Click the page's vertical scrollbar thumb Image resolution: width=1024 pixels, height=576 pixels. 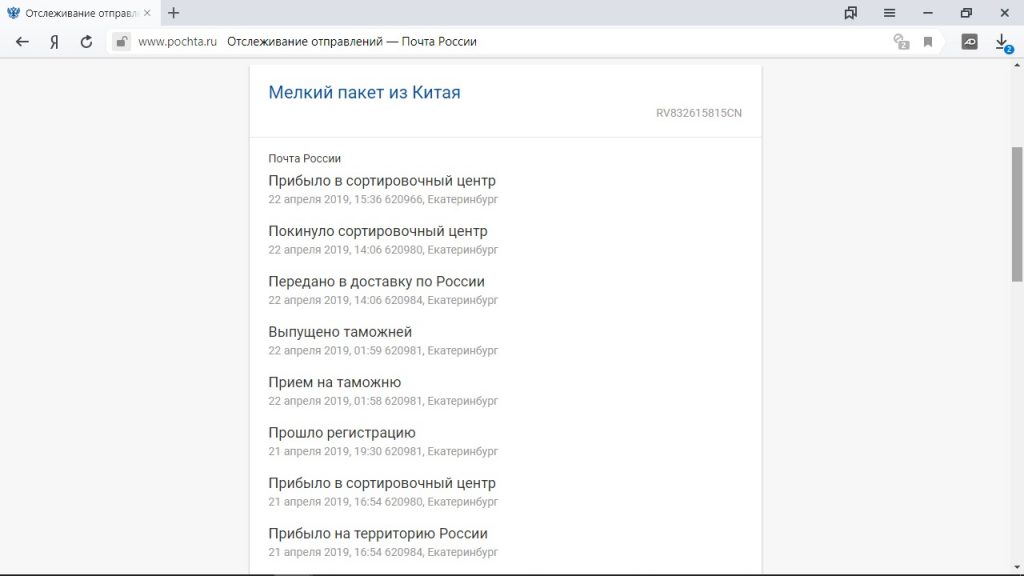point(1017,214)
